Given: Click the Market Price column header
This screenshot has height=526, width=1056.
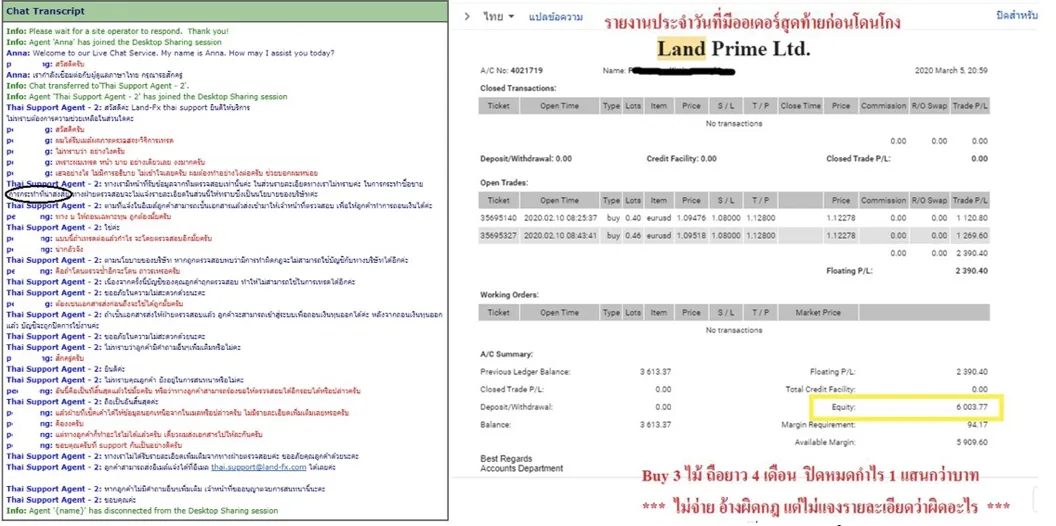Looking at the screenshot, I should click(x=818, y=313).
